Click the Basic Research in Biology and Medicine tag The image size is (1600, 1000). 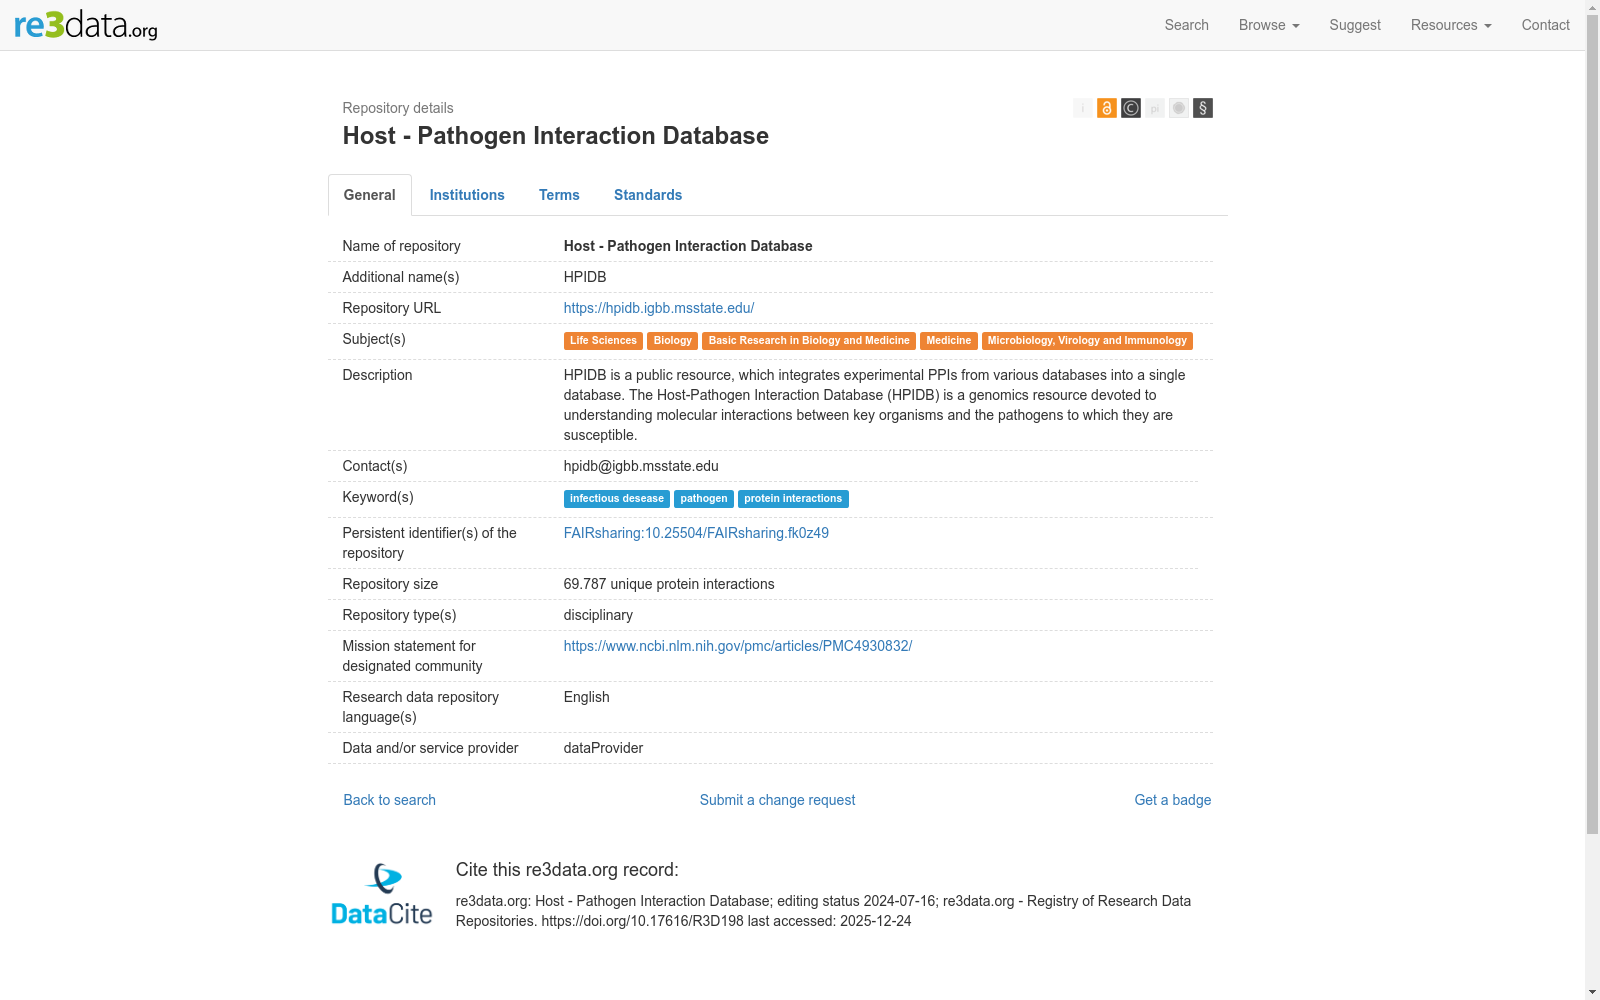[x=809, y=341]
